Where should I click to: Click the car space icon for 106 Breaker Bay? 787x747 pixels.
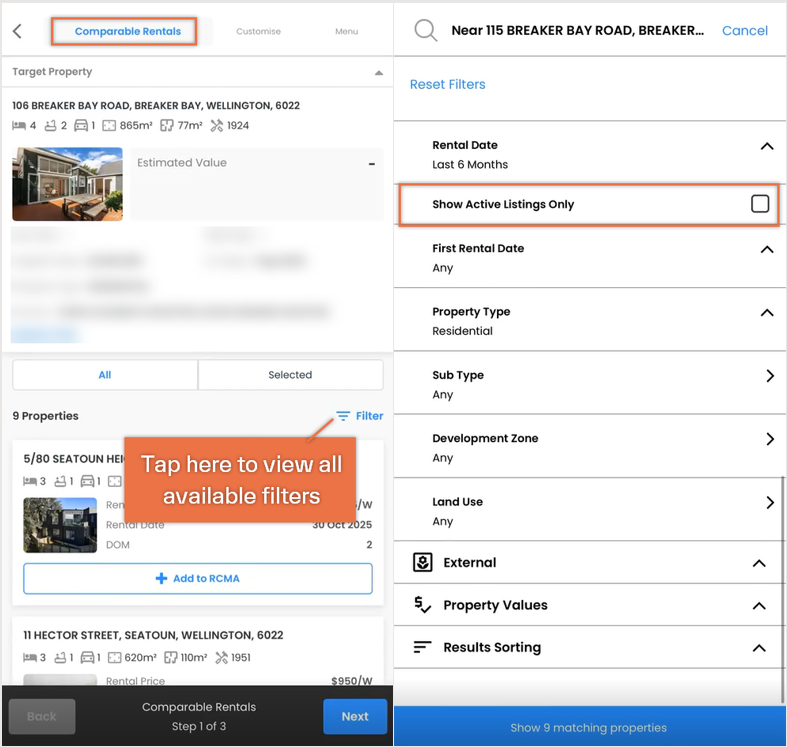pyautogui.click(x=81, y=126)
